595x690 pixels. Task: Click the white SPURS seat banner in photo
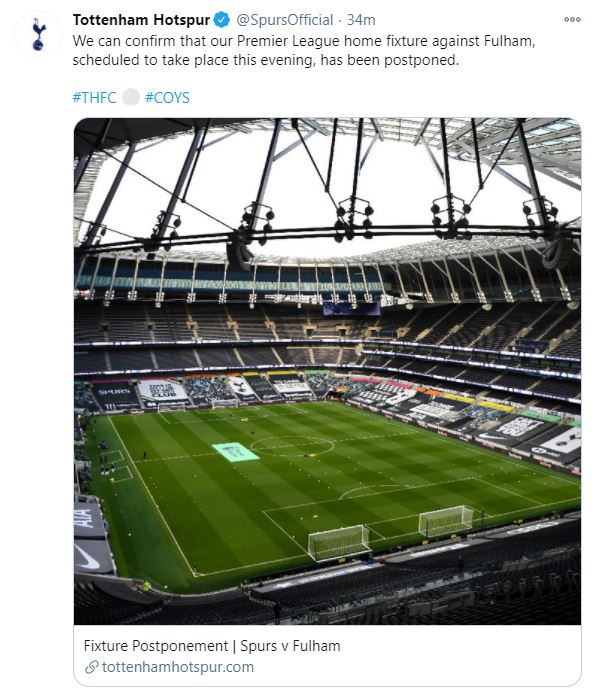click(162, 390)
